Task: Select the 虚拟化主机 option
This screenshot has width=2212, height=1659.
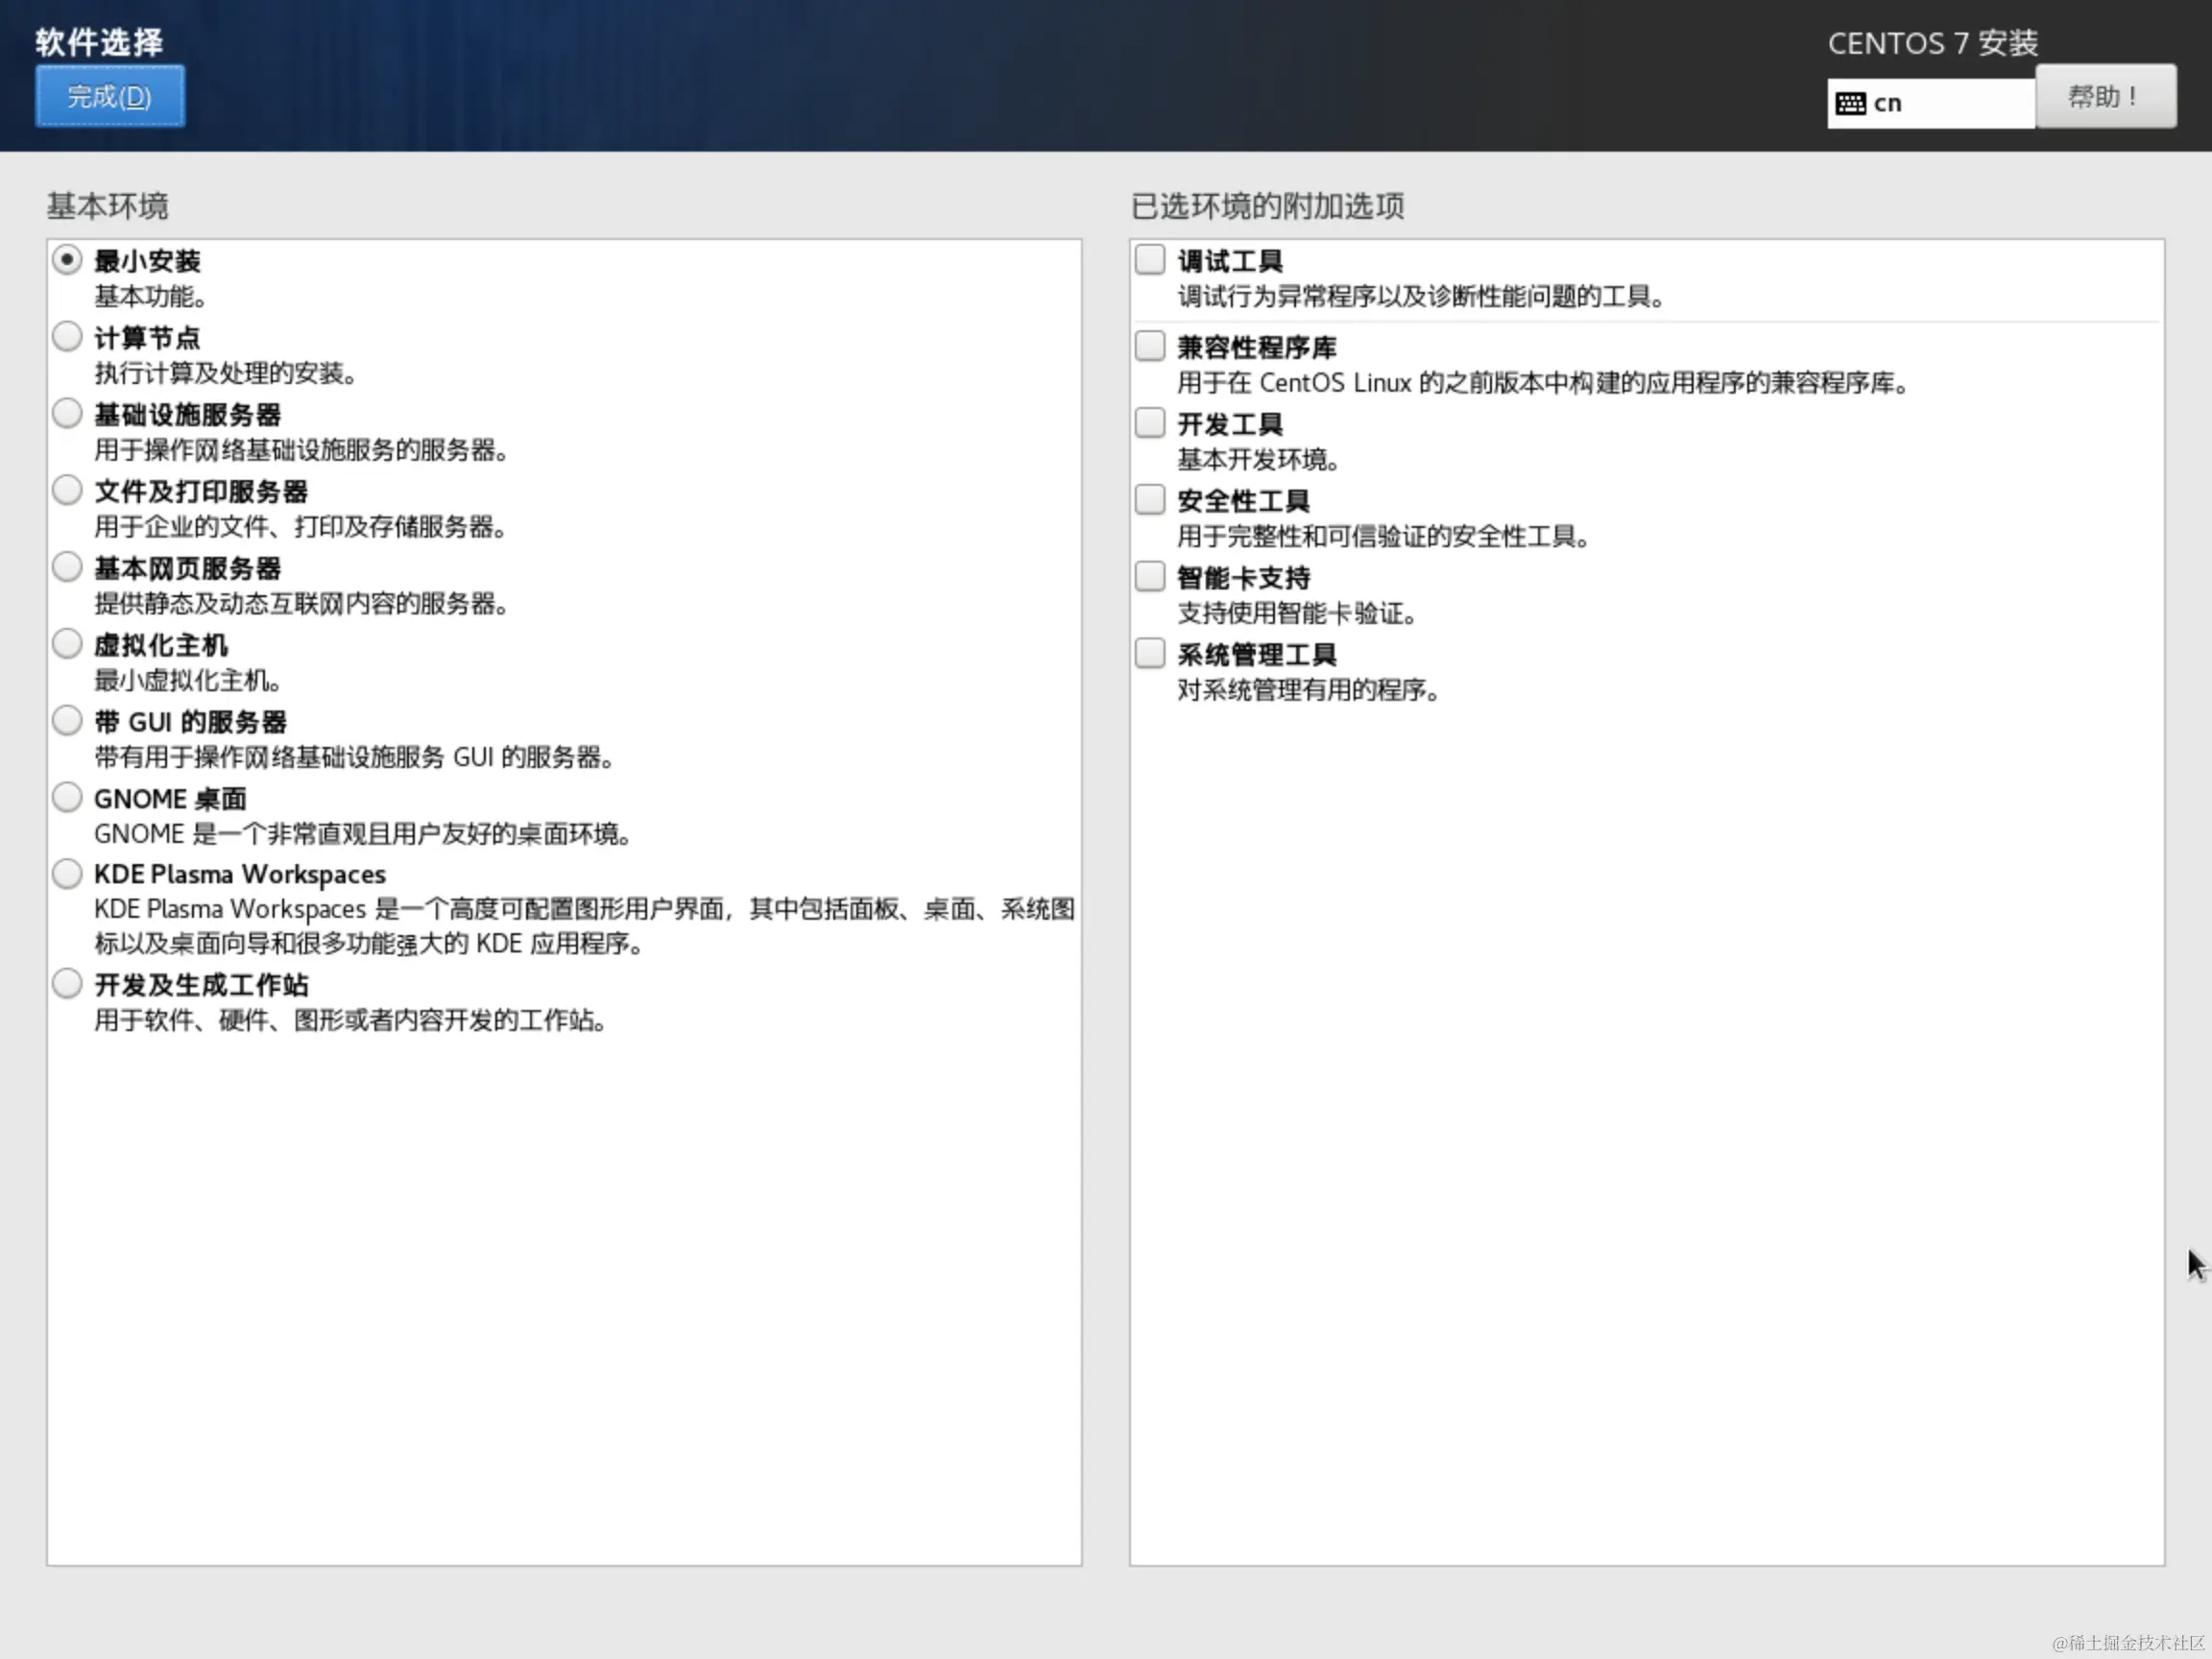Action: 67,643
